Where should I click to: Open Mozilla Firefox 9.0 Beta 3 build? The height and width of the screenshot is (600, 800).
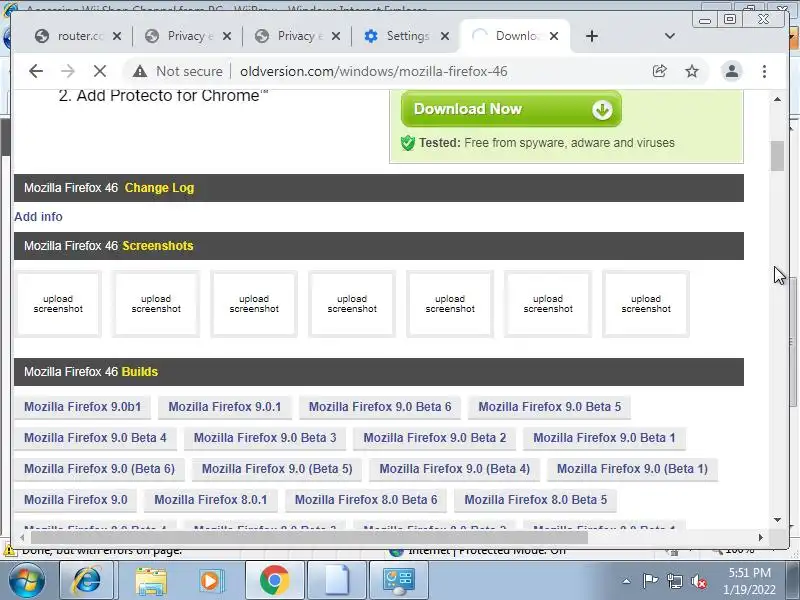pos(265,438)
